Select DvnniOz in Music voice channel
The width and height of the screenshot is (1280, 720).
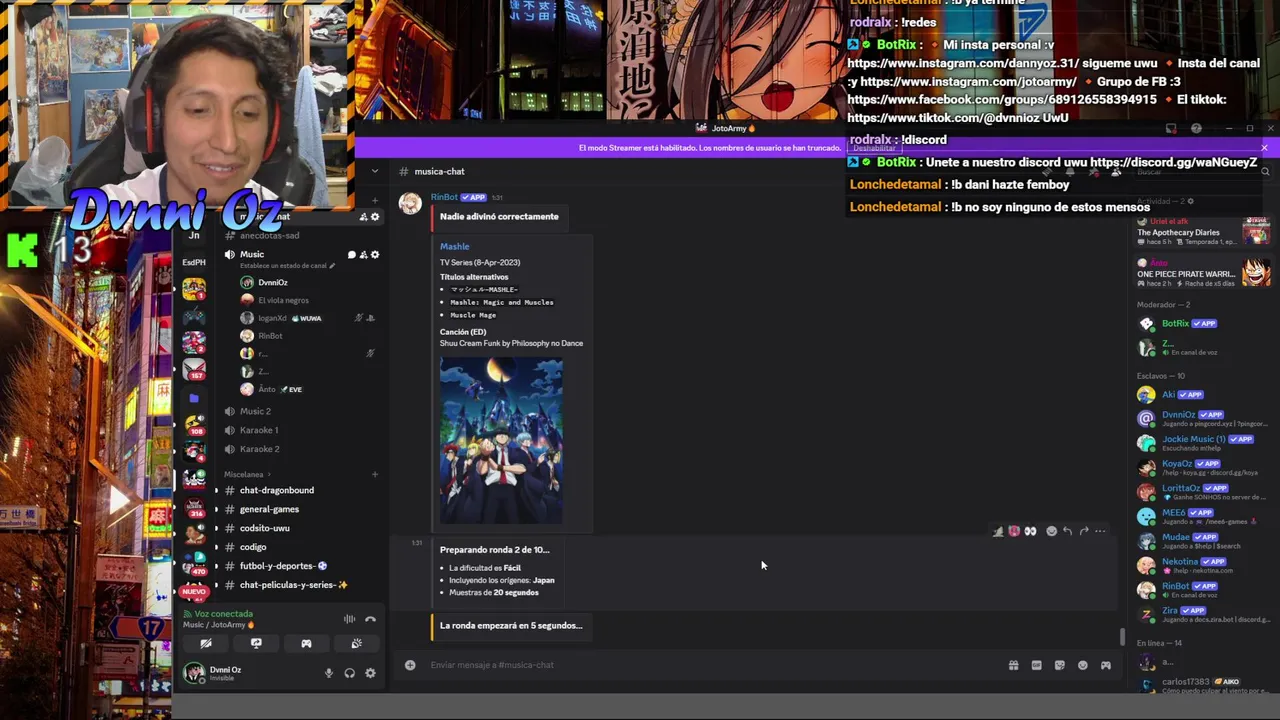coord(272,283)
